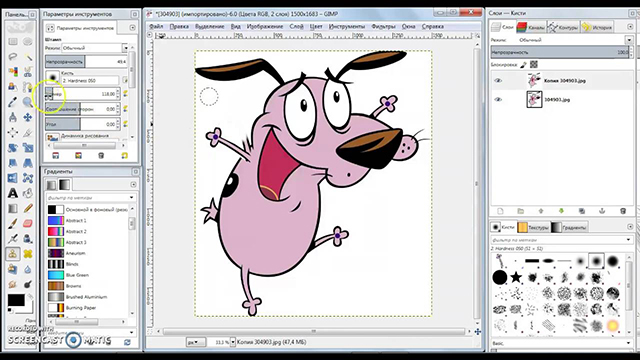
Task: Click the black foreground color swatch
Action: coord(16,300)
